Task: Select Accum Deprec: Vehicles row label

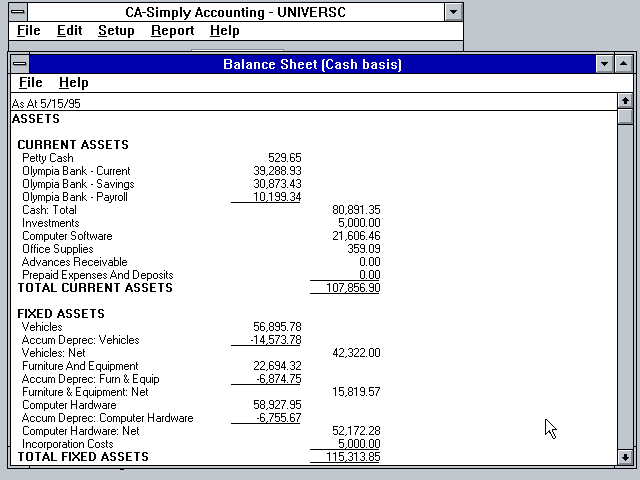Action: (x=81, y=340)
